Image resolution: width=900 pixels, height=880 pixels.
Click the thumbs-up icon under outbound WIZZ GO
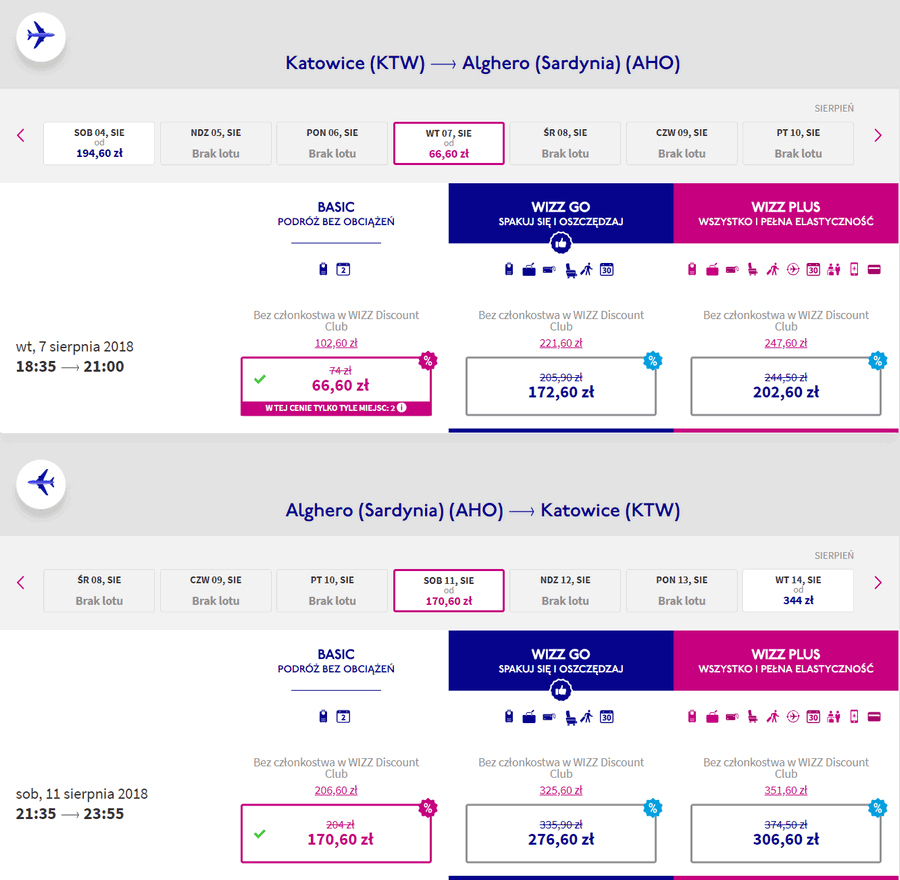pos(561,243)
